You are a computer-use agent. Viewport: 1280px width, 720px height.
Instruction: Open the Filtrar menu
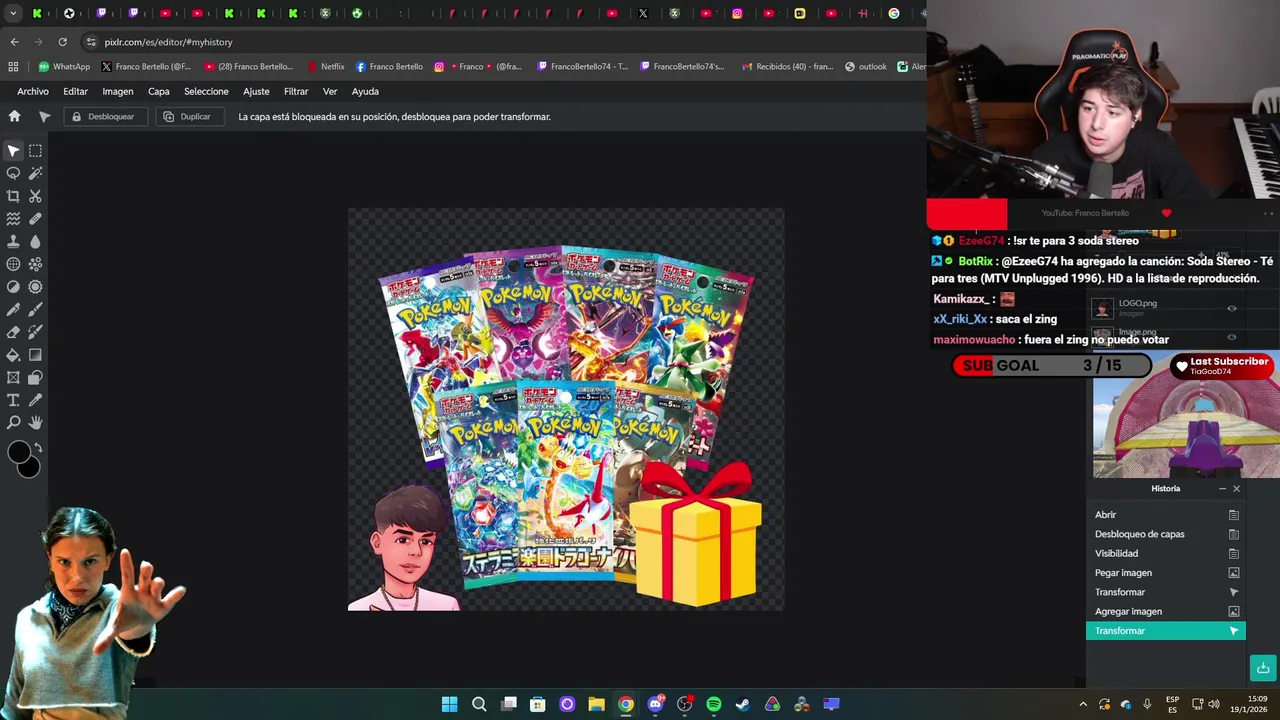(x=296, y=91)
